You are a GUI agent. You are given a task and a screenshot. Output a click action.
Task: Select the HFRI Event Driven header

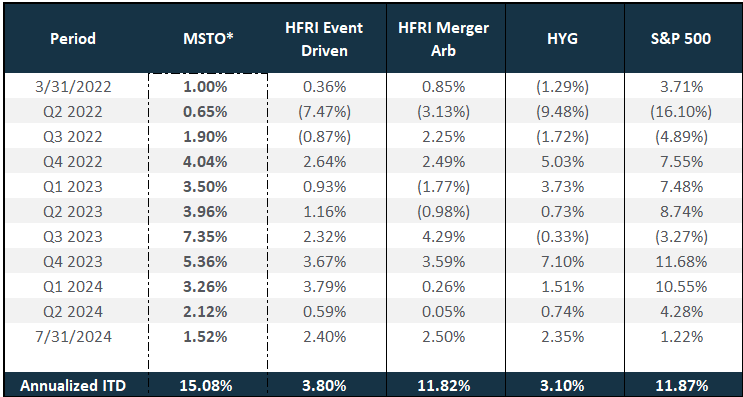[x=324, y=38]
